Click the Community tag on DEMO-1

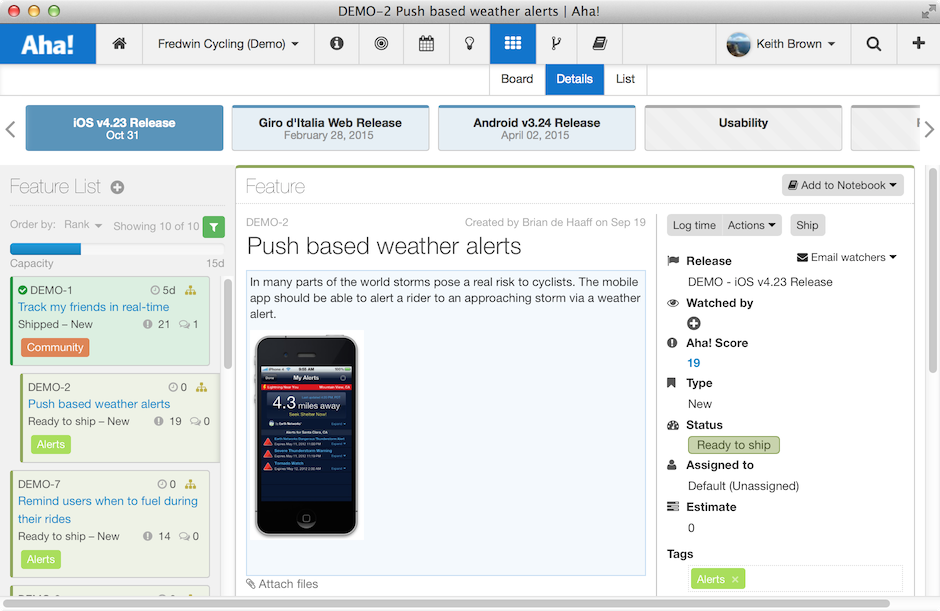(55, 347)
